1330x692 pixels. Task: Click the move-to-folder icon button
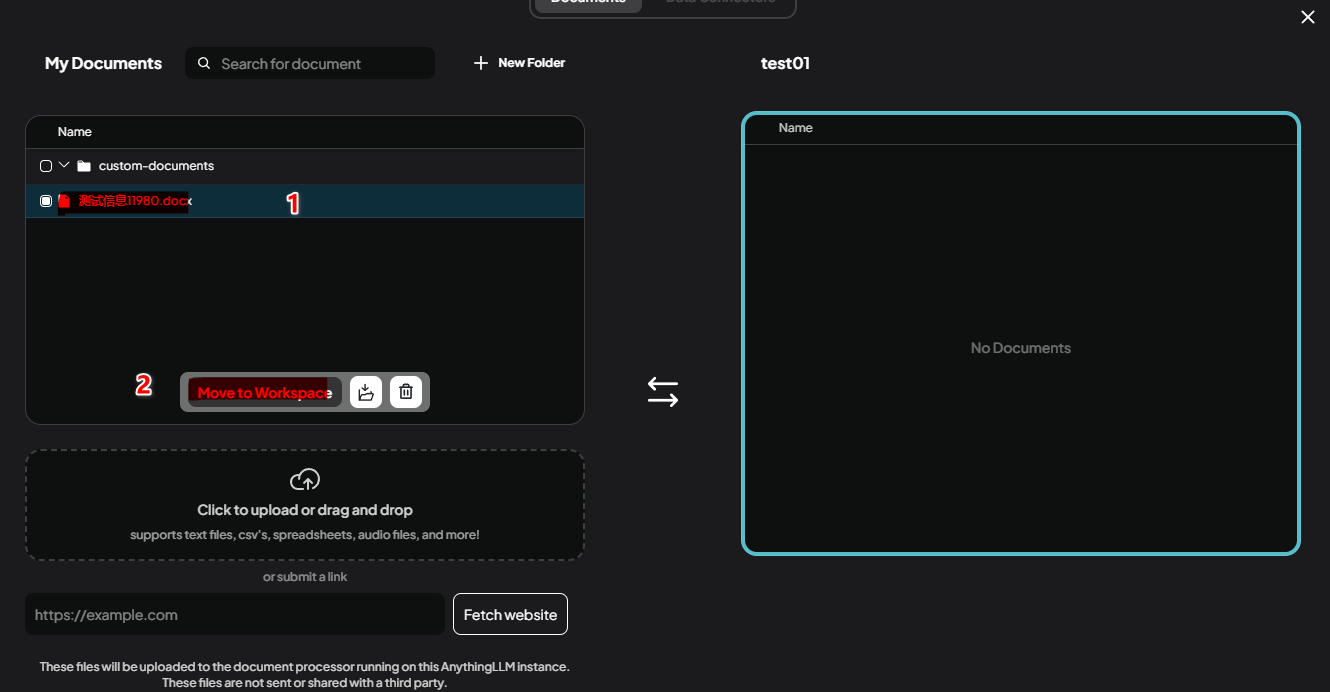(366, 392)
